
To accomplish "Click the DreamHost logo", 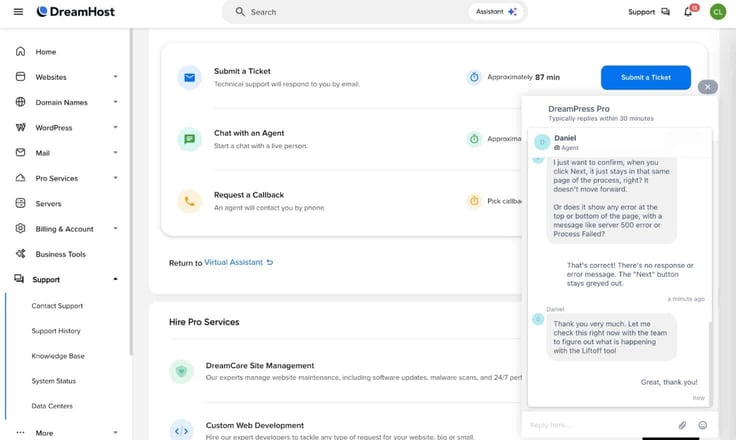I will click(76, 12).
